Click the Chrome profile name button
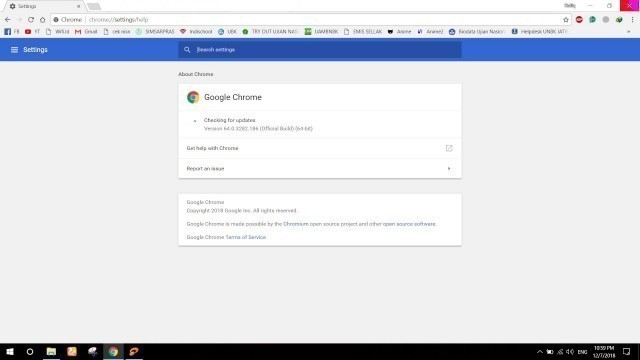The image size is (640, 360). 570,6
